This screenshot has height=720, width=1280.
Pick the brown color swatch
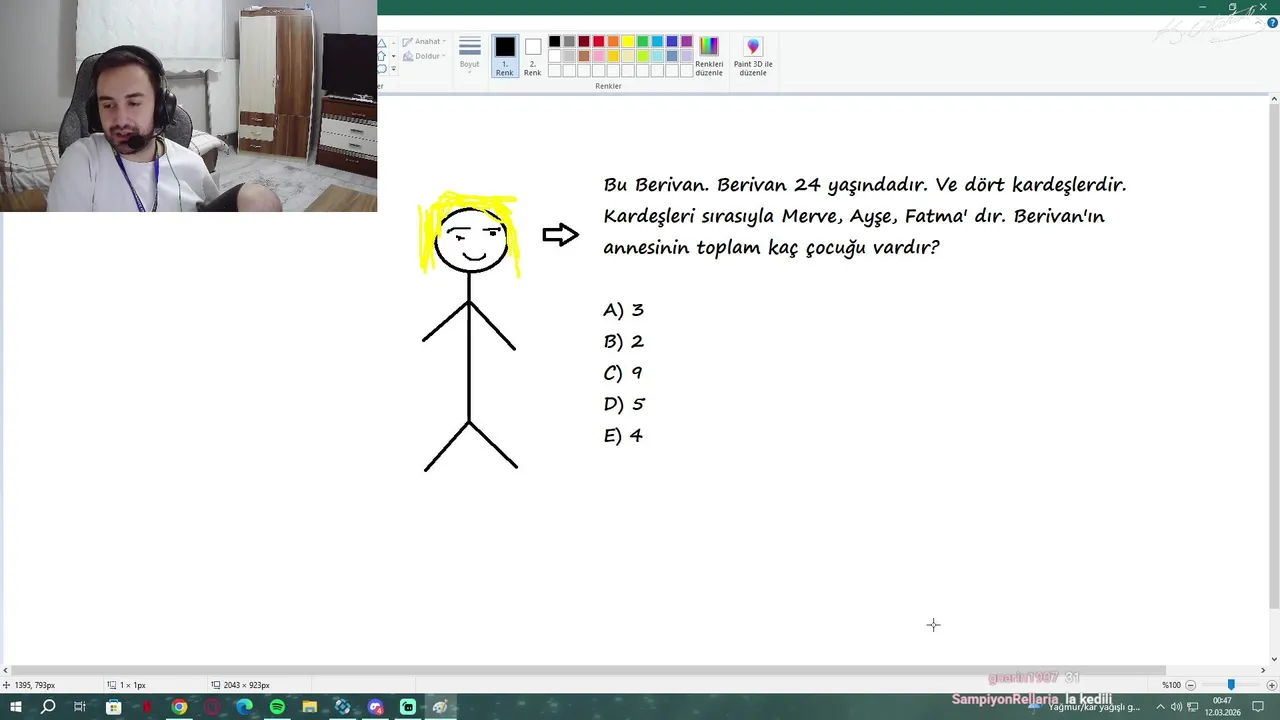coord(584,56)
